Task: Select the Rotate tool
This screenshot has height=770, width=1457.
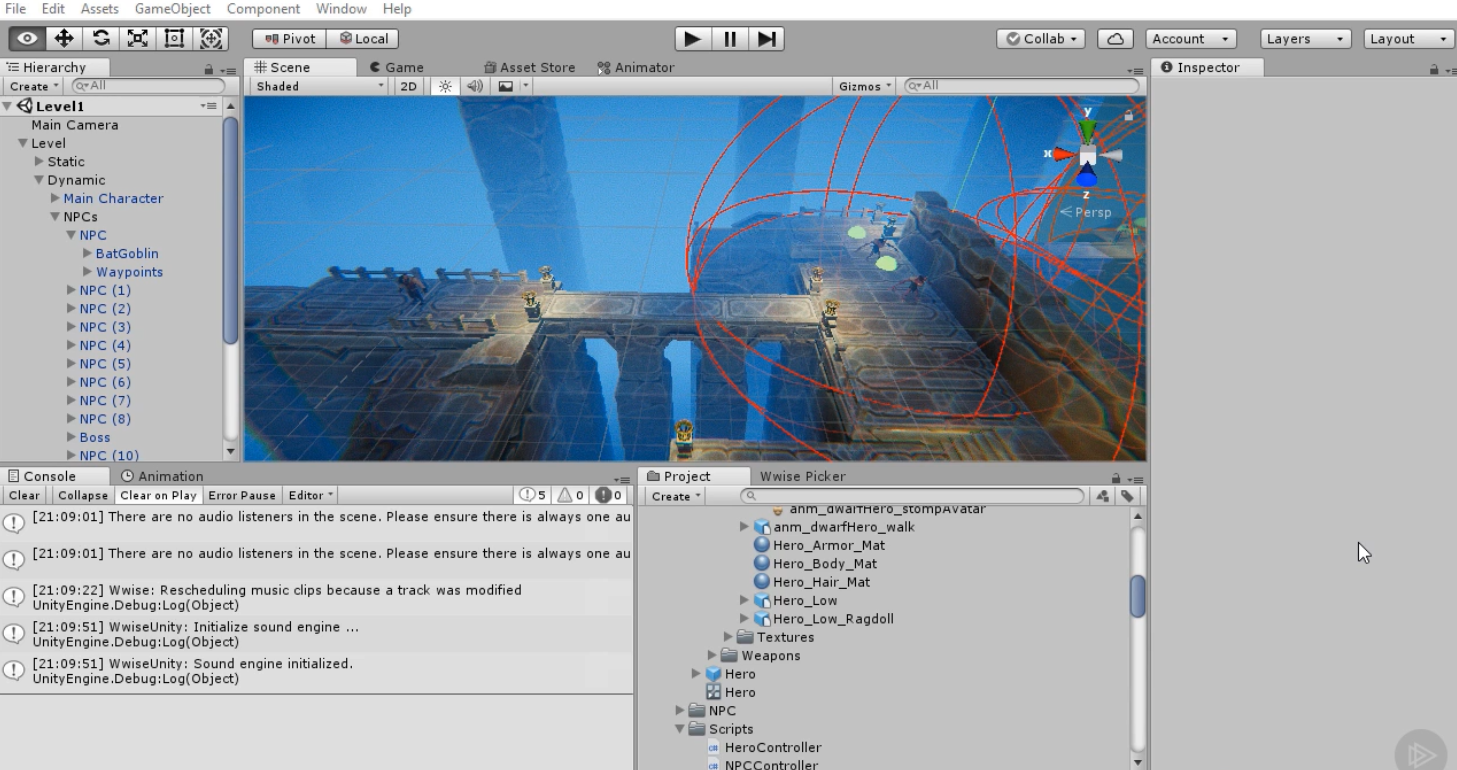Action: (x=101, y=39)
